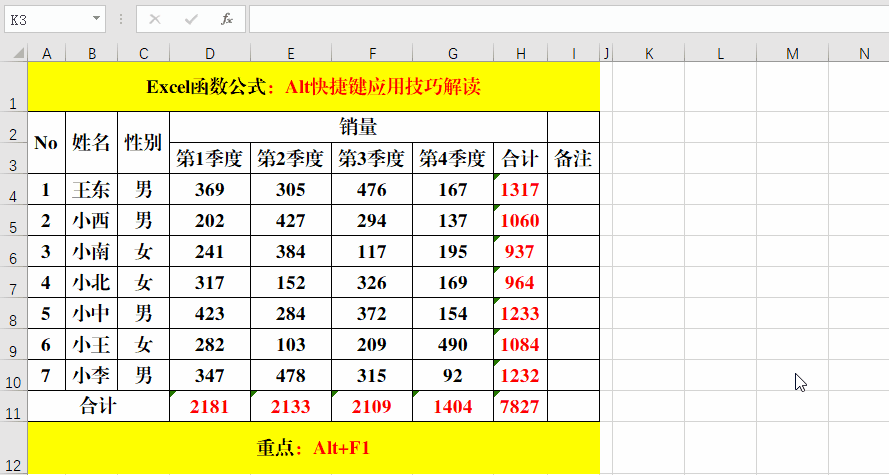889x475 pixels.
Task: Select row 1 header
Action: coord(14,86)
